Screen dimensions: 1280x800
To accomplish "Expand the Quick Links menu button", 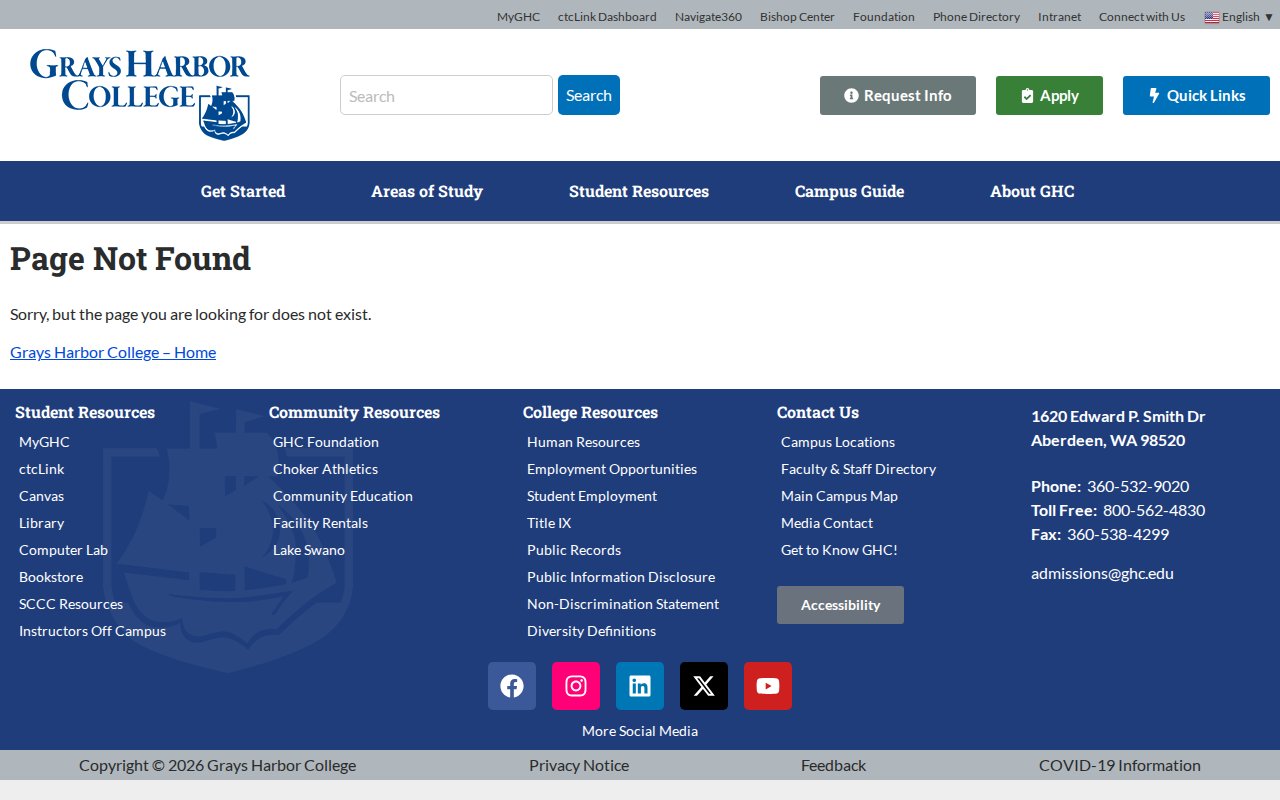I will pyautogui.click(x=1196, y=96).
